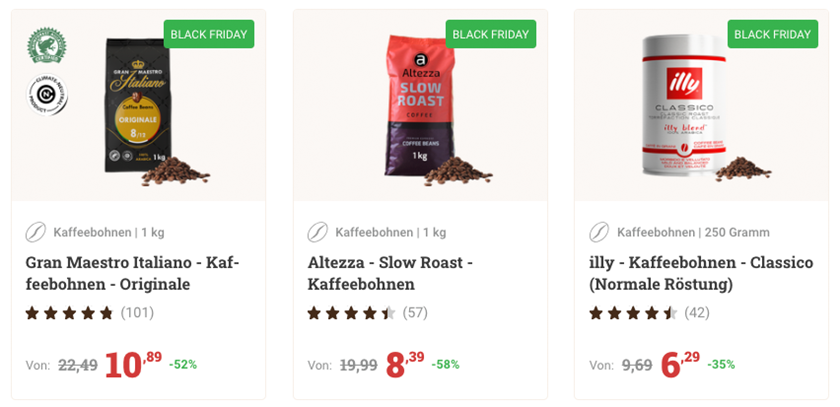Viewport: 840px width, 407px height.
Task: Open Gran Maestro Italiano Originale product title
Action: [132, 273]
